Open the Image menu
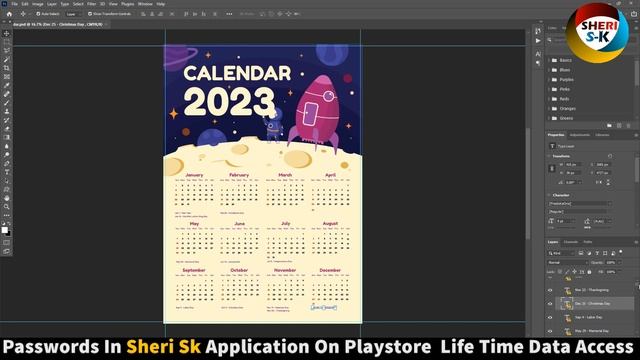Viewport: 640px width, 360px height. point(38,4)
